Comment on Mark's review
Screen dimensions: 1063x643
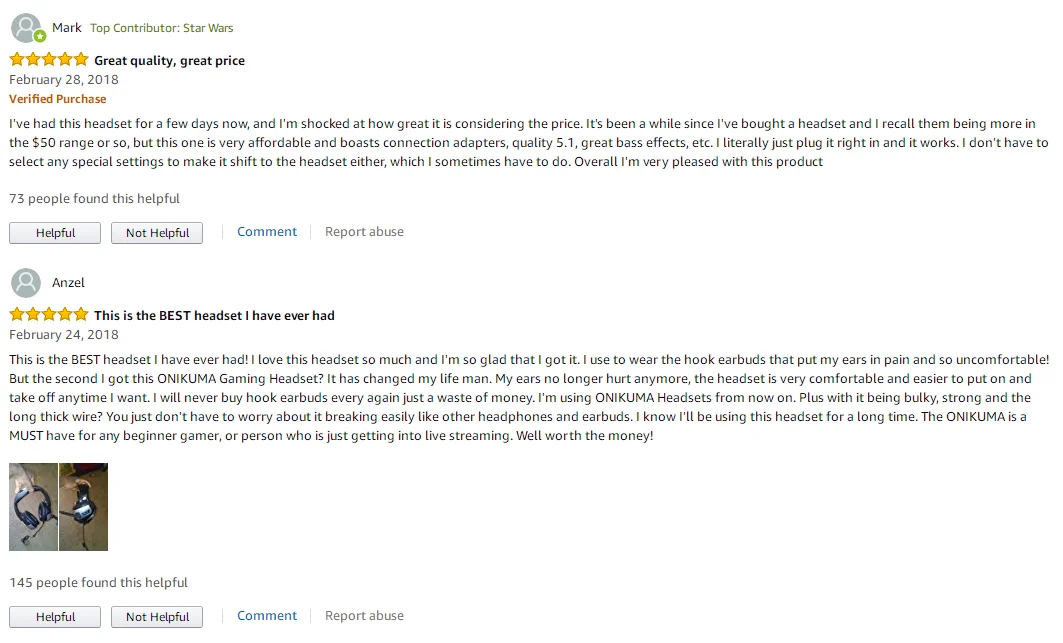point(267,232)
